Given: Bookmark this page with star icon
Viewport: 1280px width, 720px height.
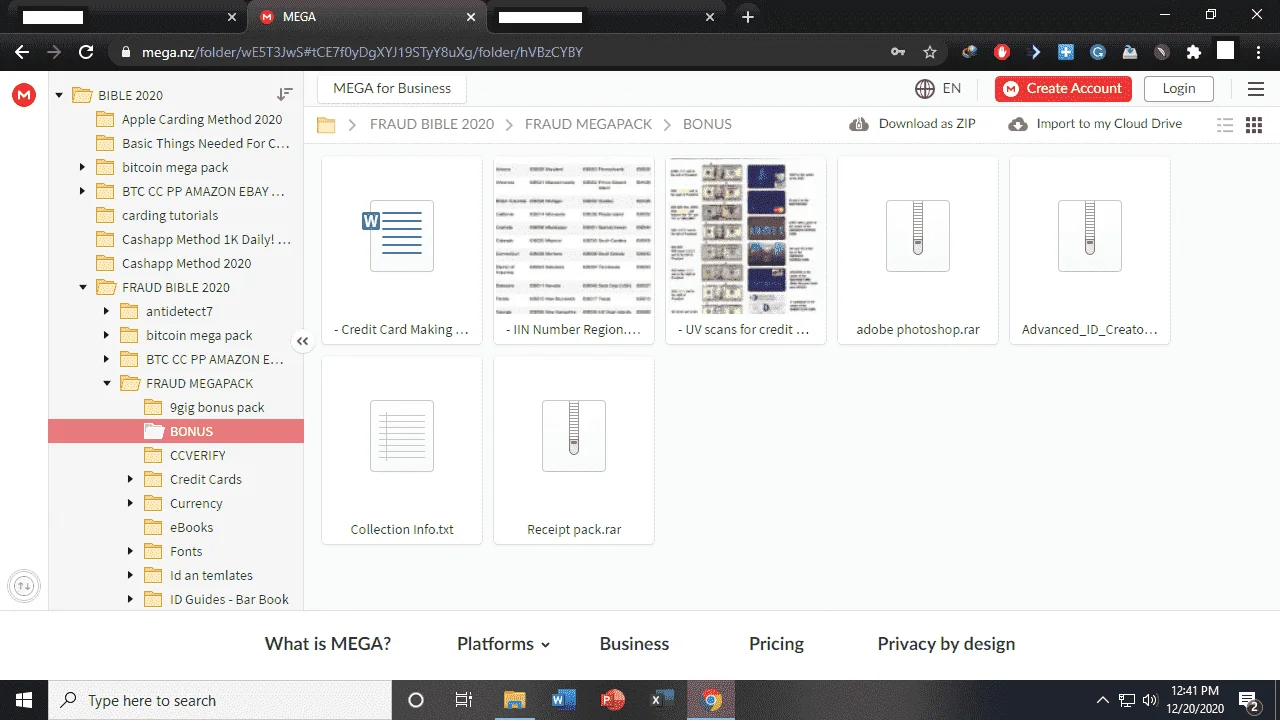Looking at the screenshot, I should tap(930, 52).
